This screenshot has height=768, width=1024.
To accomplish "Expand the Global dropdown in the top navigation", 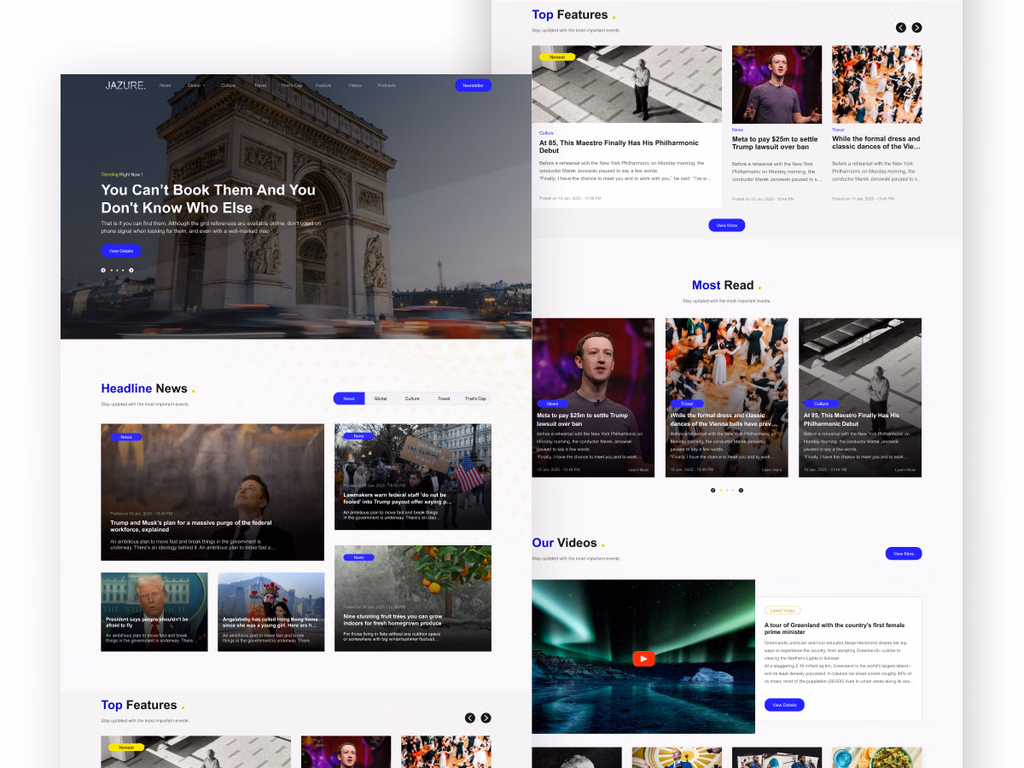I will pyautogui.click(x=196, y=85).
